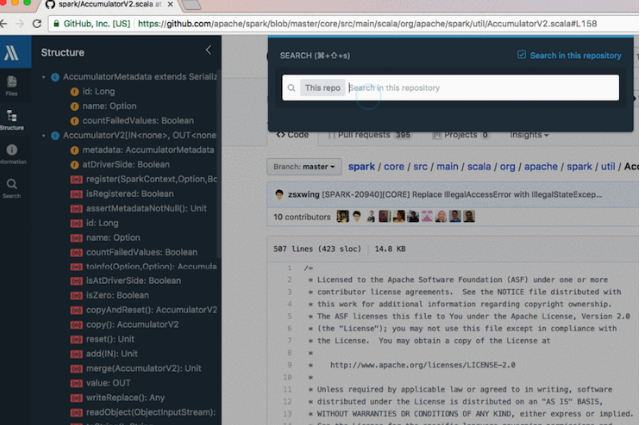Select isZero: Boolean method
The image size is (641, 425).
pos(117,295)
